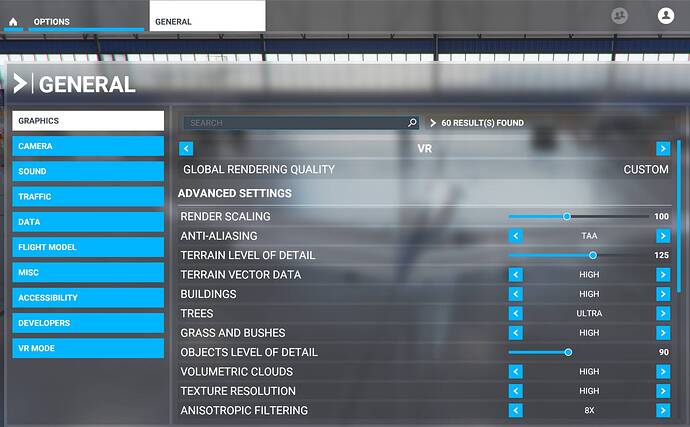The width and height of the screenshot is (690, 427).
Task: Raise Volumetric Clouds setting via right arrow
Action: 662,371
